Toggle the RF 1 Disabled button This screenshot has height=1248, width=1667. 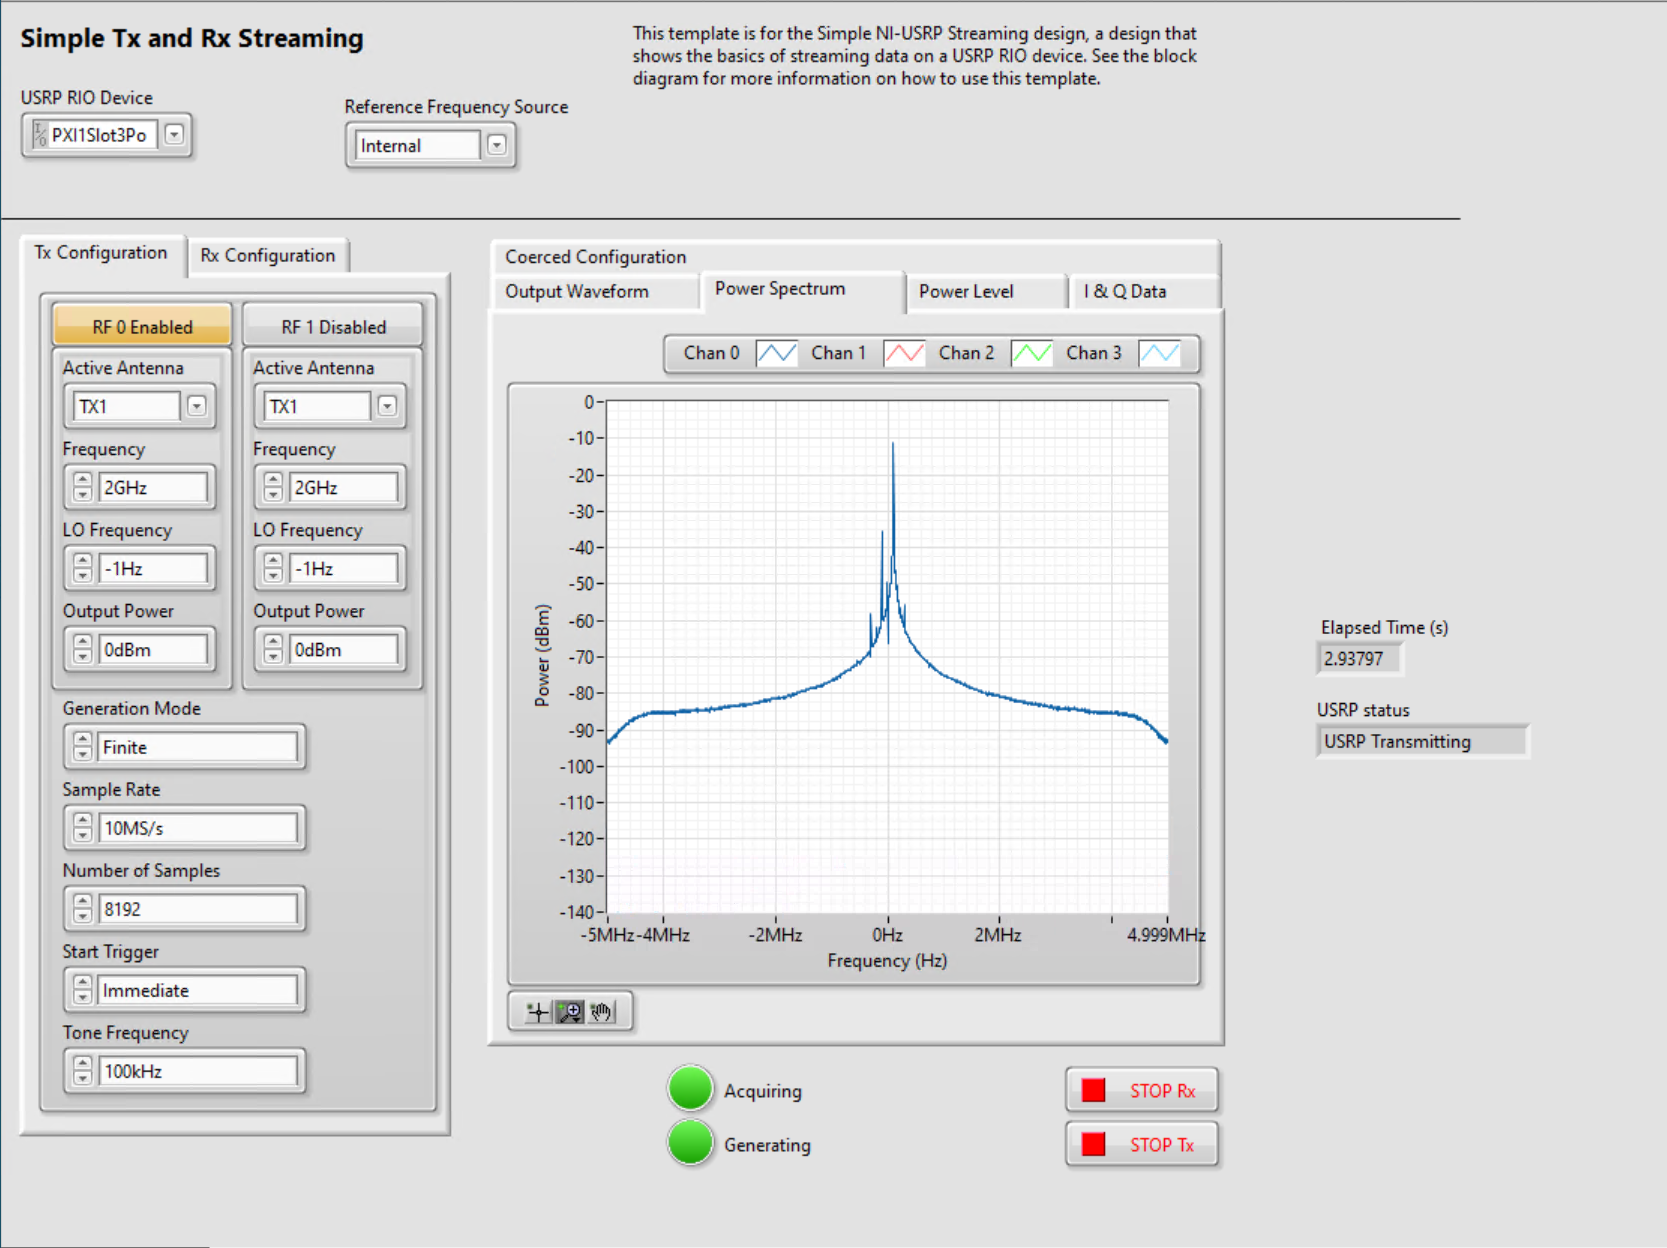click(333, 326)
